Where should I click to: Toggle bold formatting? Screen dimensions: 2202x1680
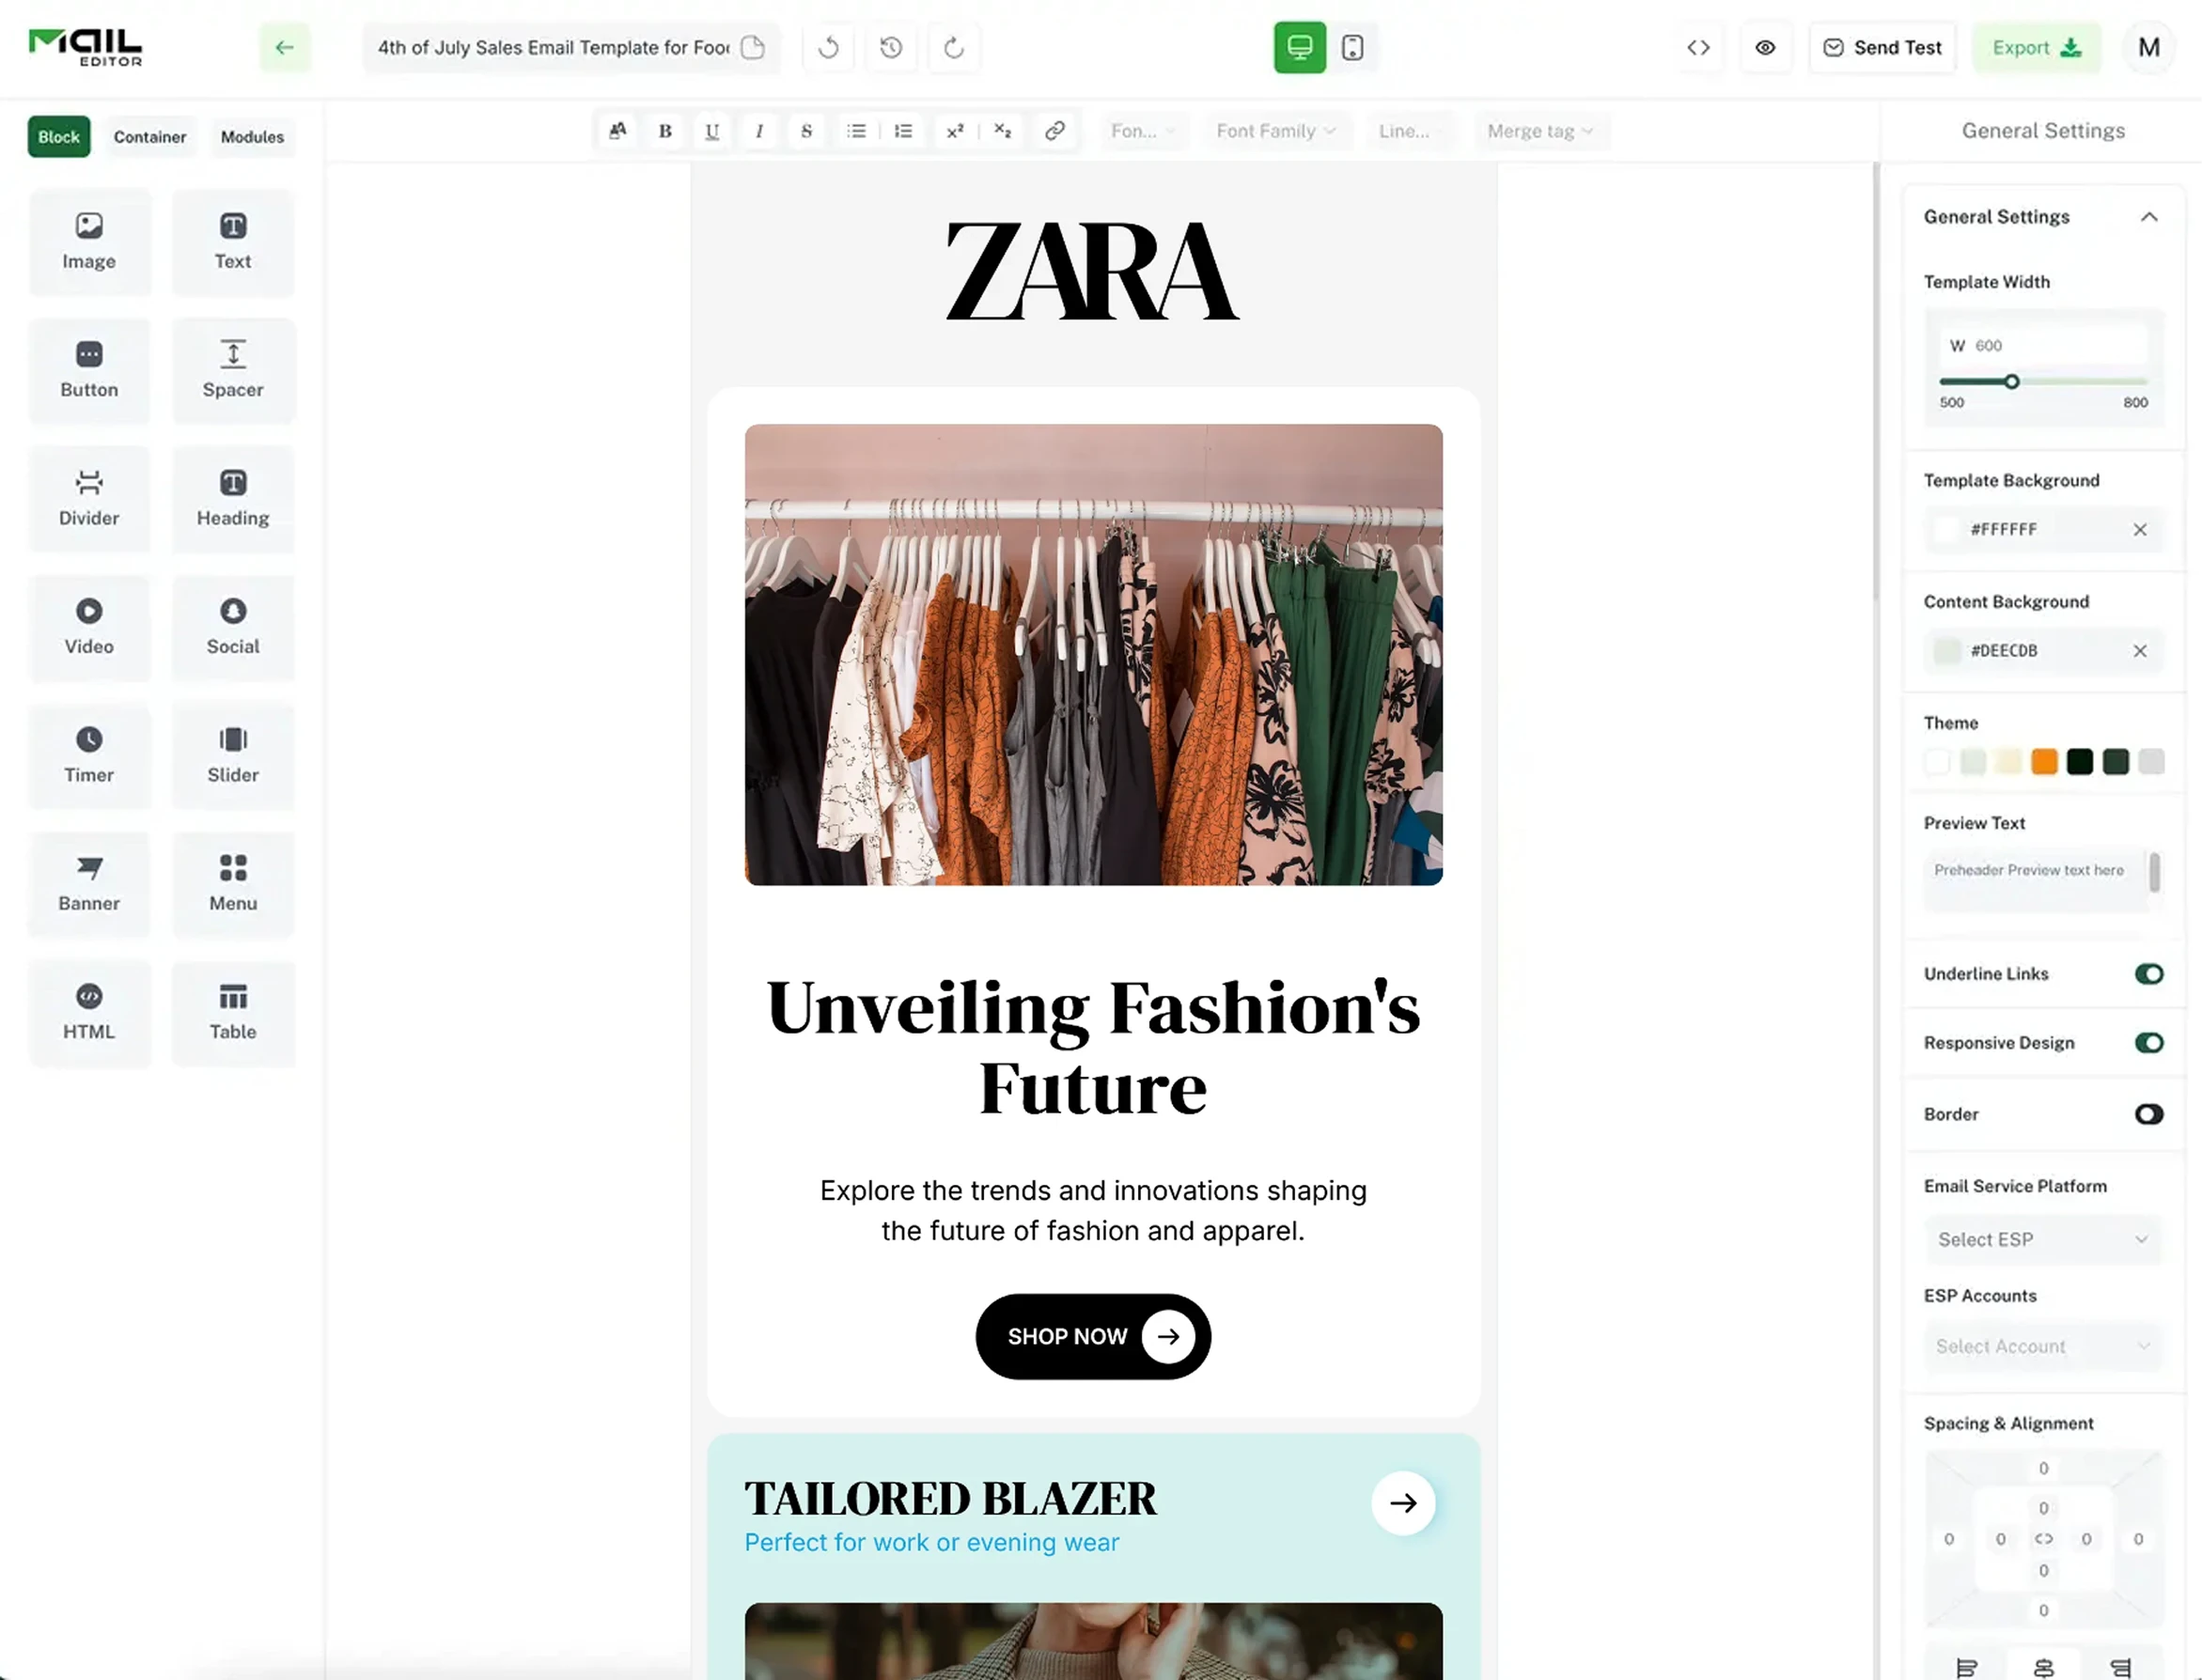665,131
